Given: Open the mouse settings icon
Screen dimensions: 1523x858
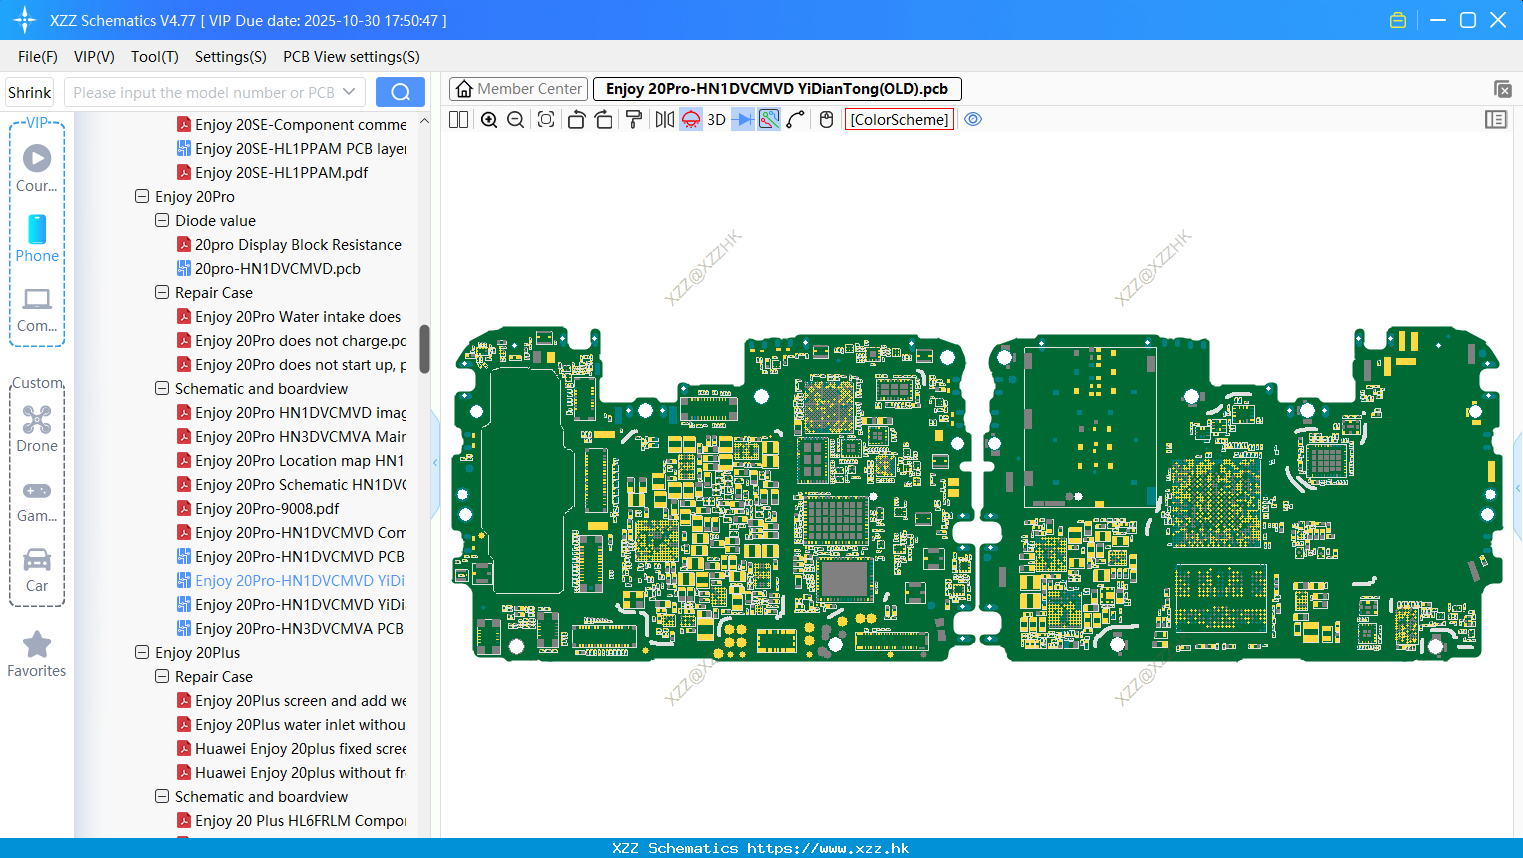Looking at the screenshot, I should point(826,120).
